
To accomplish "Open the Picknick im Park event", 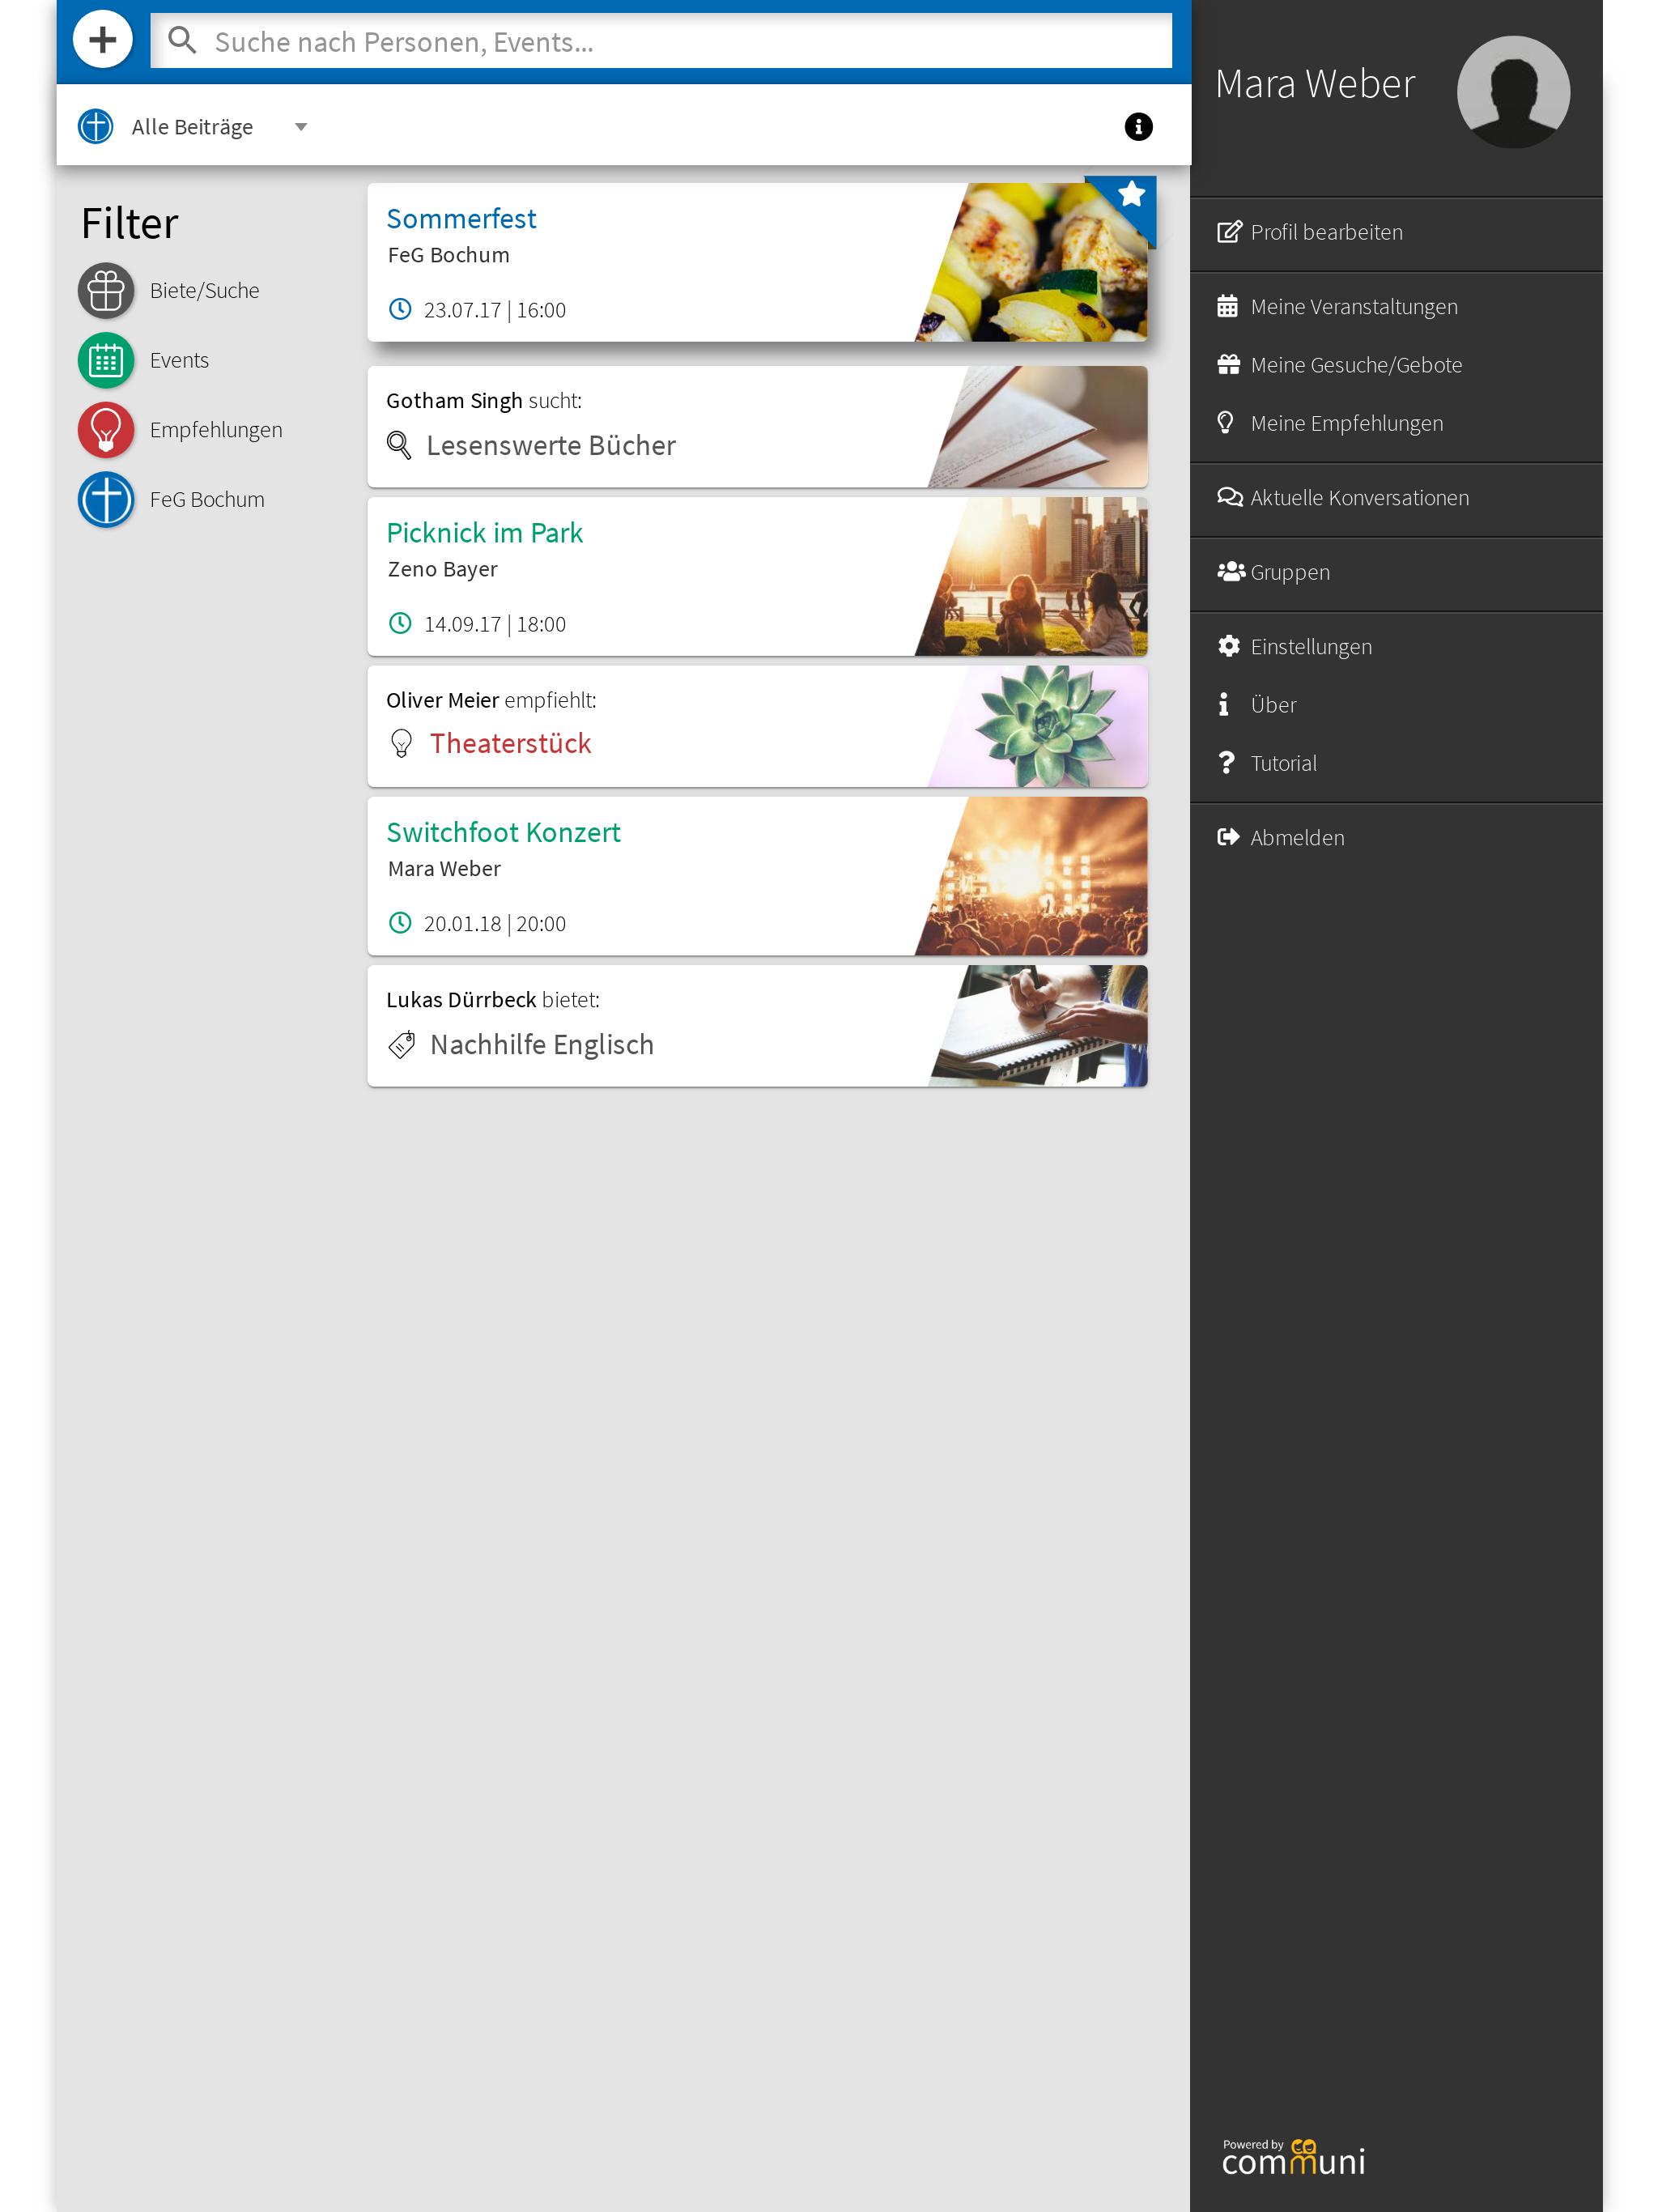I will (x=484, y=533).
